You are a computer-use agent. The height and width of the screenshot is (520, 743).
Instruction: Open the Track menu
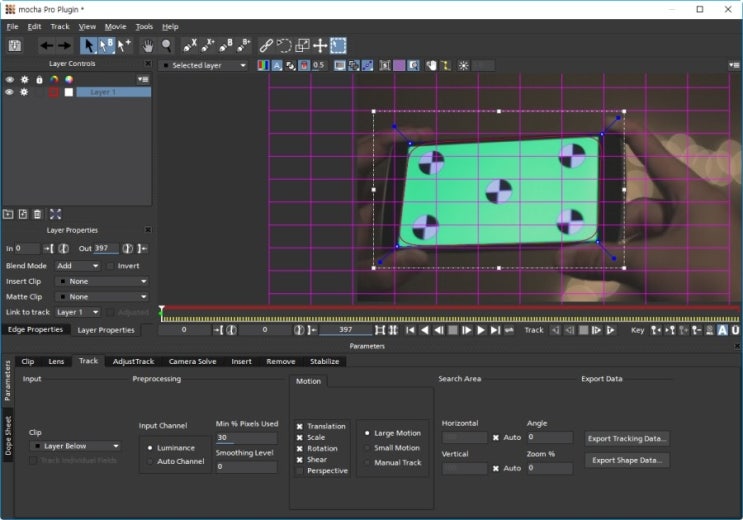coord(60,27)
